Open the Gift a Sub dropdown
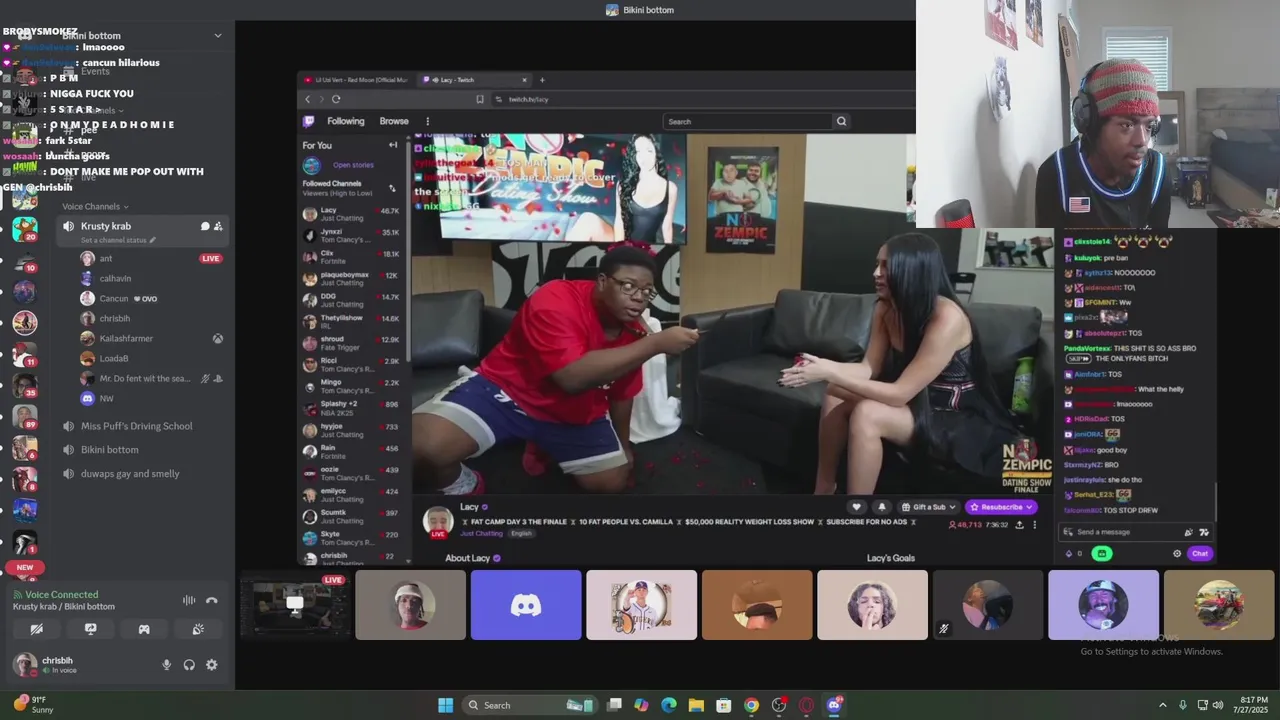The width and height of the screenshot is (1280, 720). pyautogui.click(x=929, y=507)
